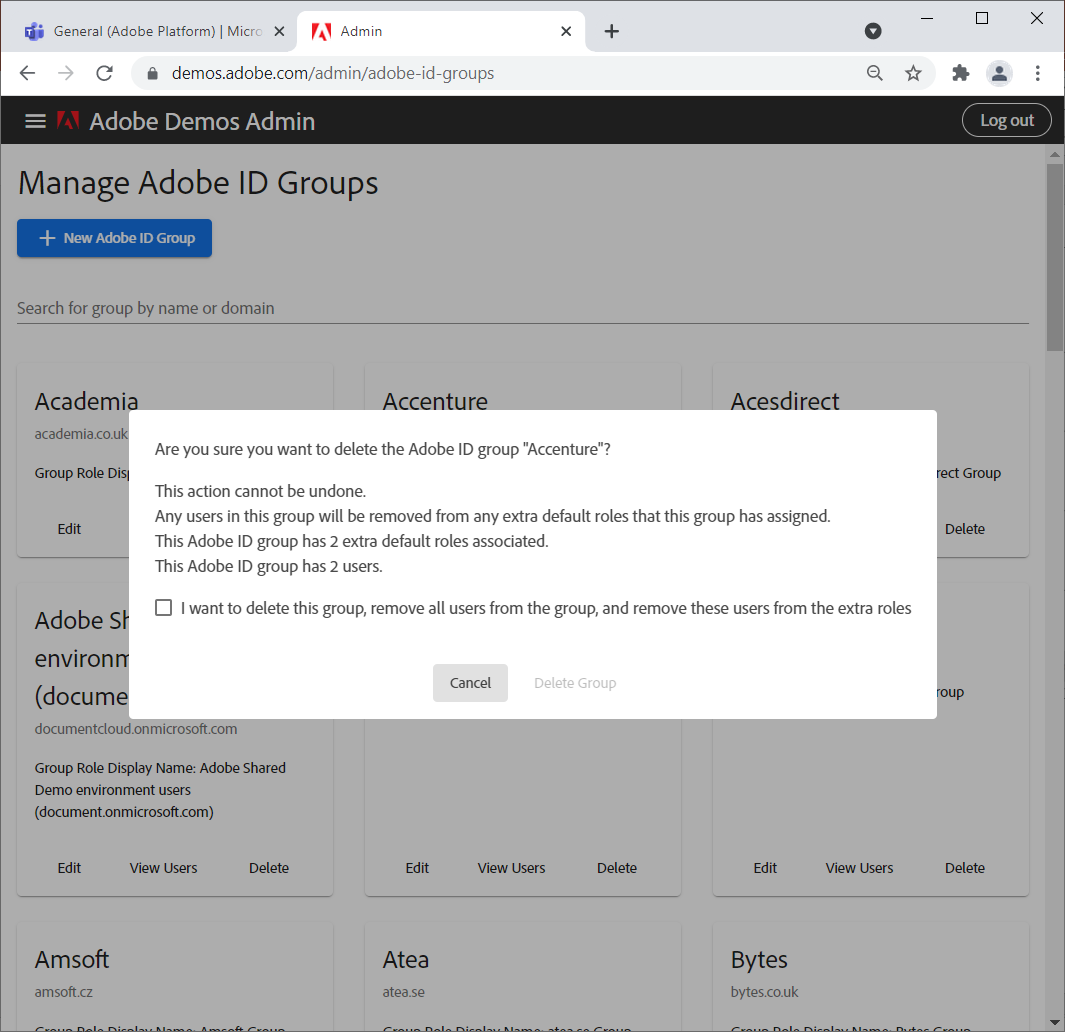1065x1032 pixels.
Task: Minimize the browser window
Action: [927, 18]
